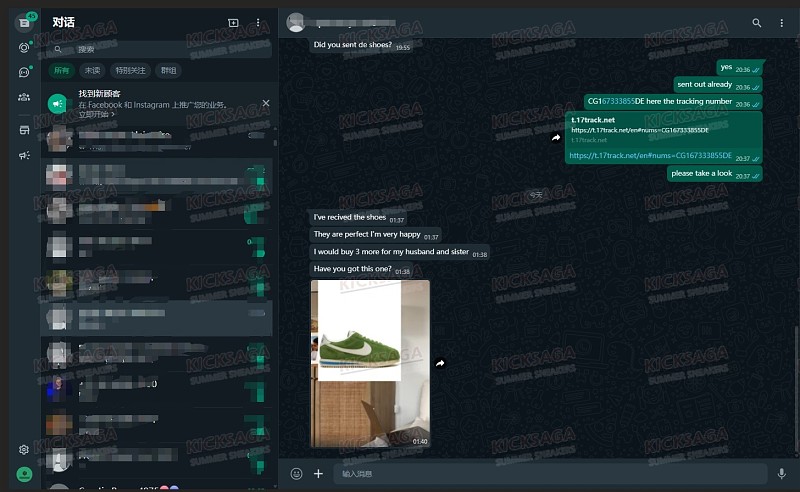800x492 pixels.
Task: Open the Channels icon in left sidebar
Action: pos(24,72)
